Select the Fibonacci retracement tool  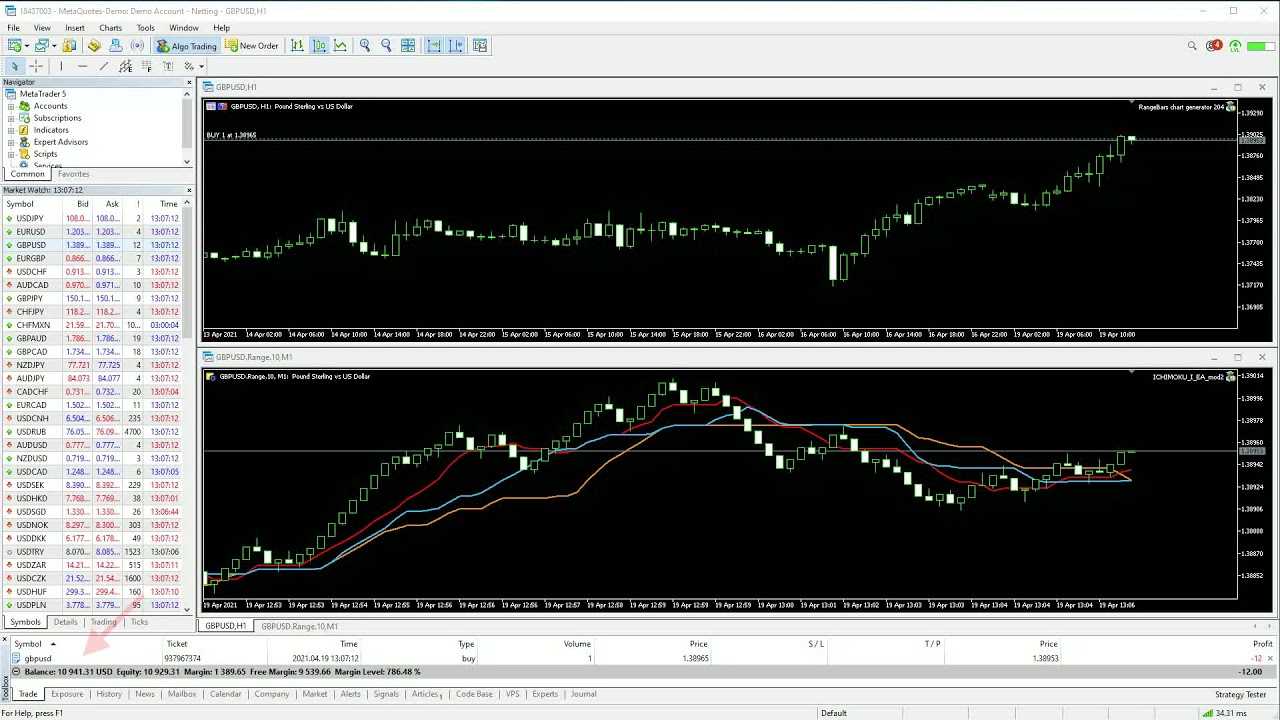tap(147, 66)
